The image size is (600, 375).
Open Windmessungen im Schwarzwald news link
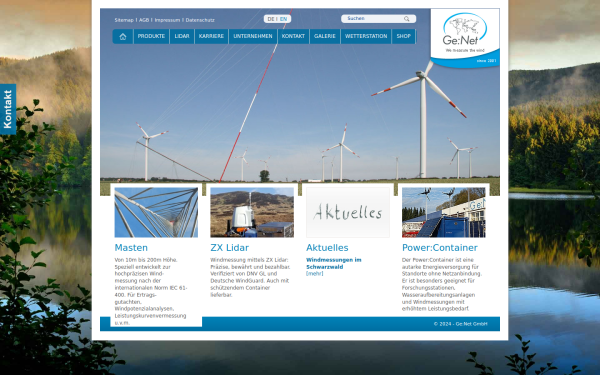click(x=334, y=263)
